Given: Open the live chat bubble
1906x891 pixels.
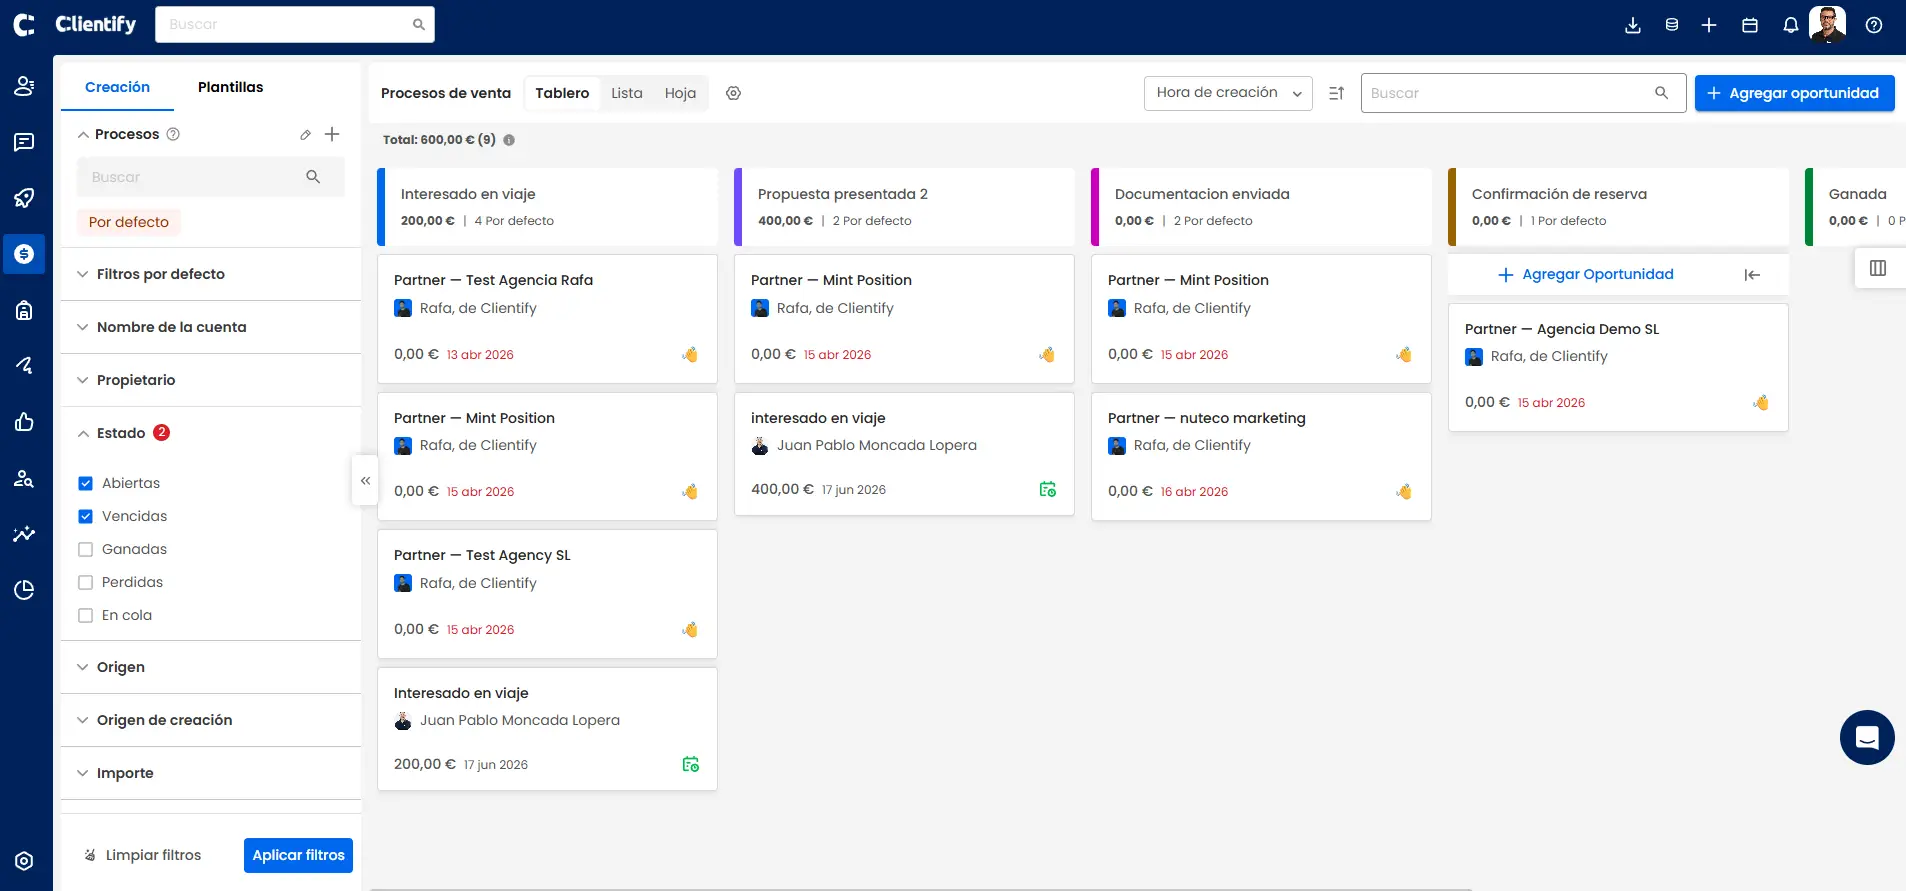Looking at the screenshot, I should point(1867,737).
